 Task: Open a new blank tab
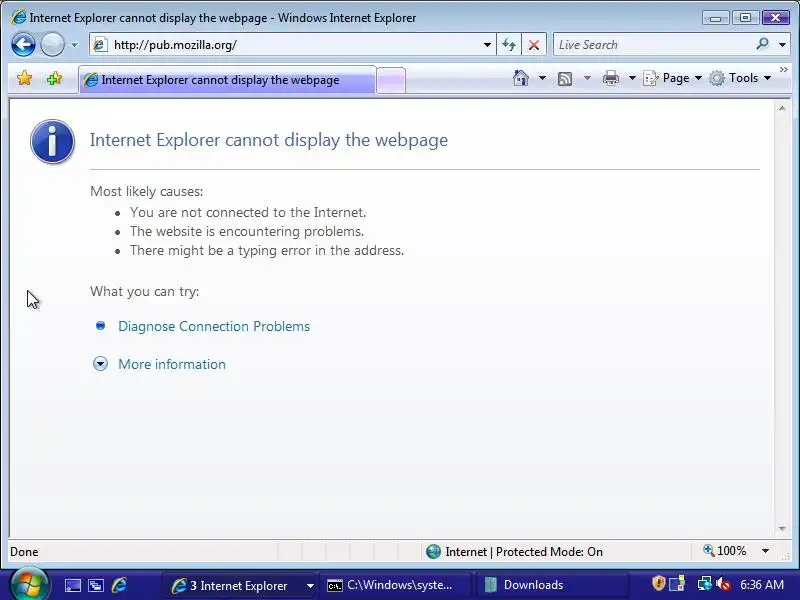(x=391, y=80)
